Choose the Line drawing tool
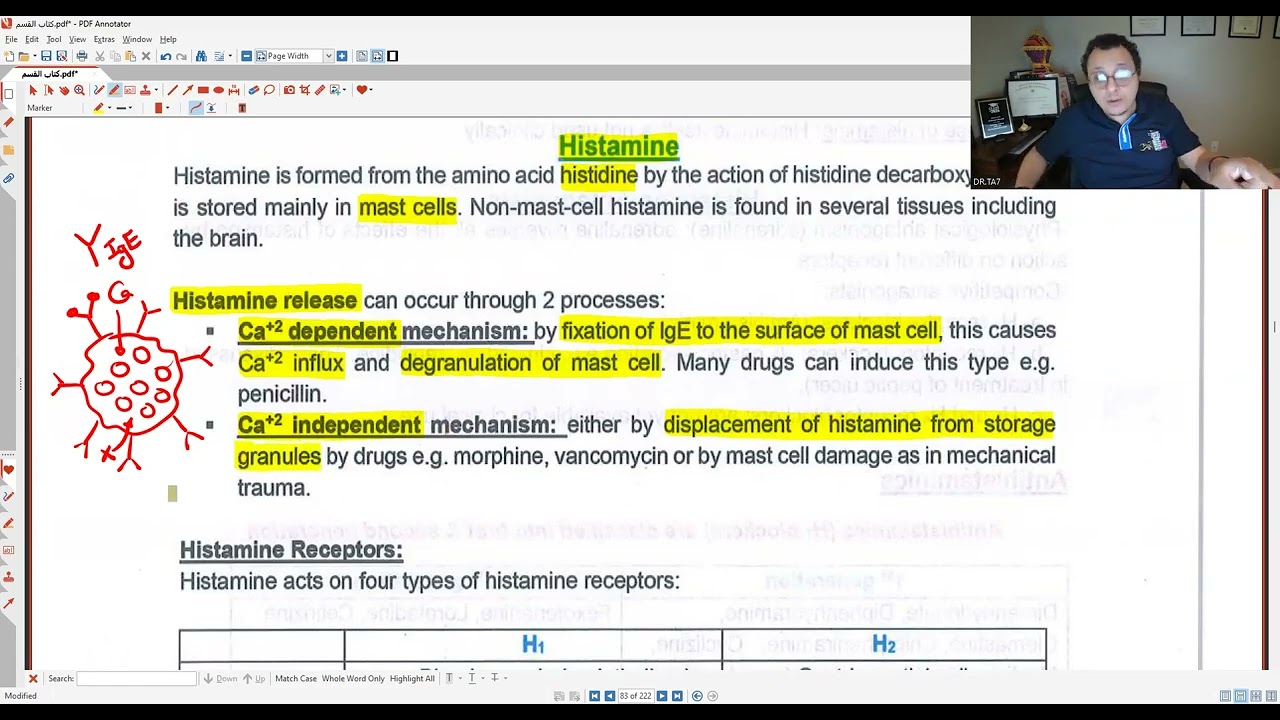The height and width of the screenshot is (720, 1280). tap(173, 90)
